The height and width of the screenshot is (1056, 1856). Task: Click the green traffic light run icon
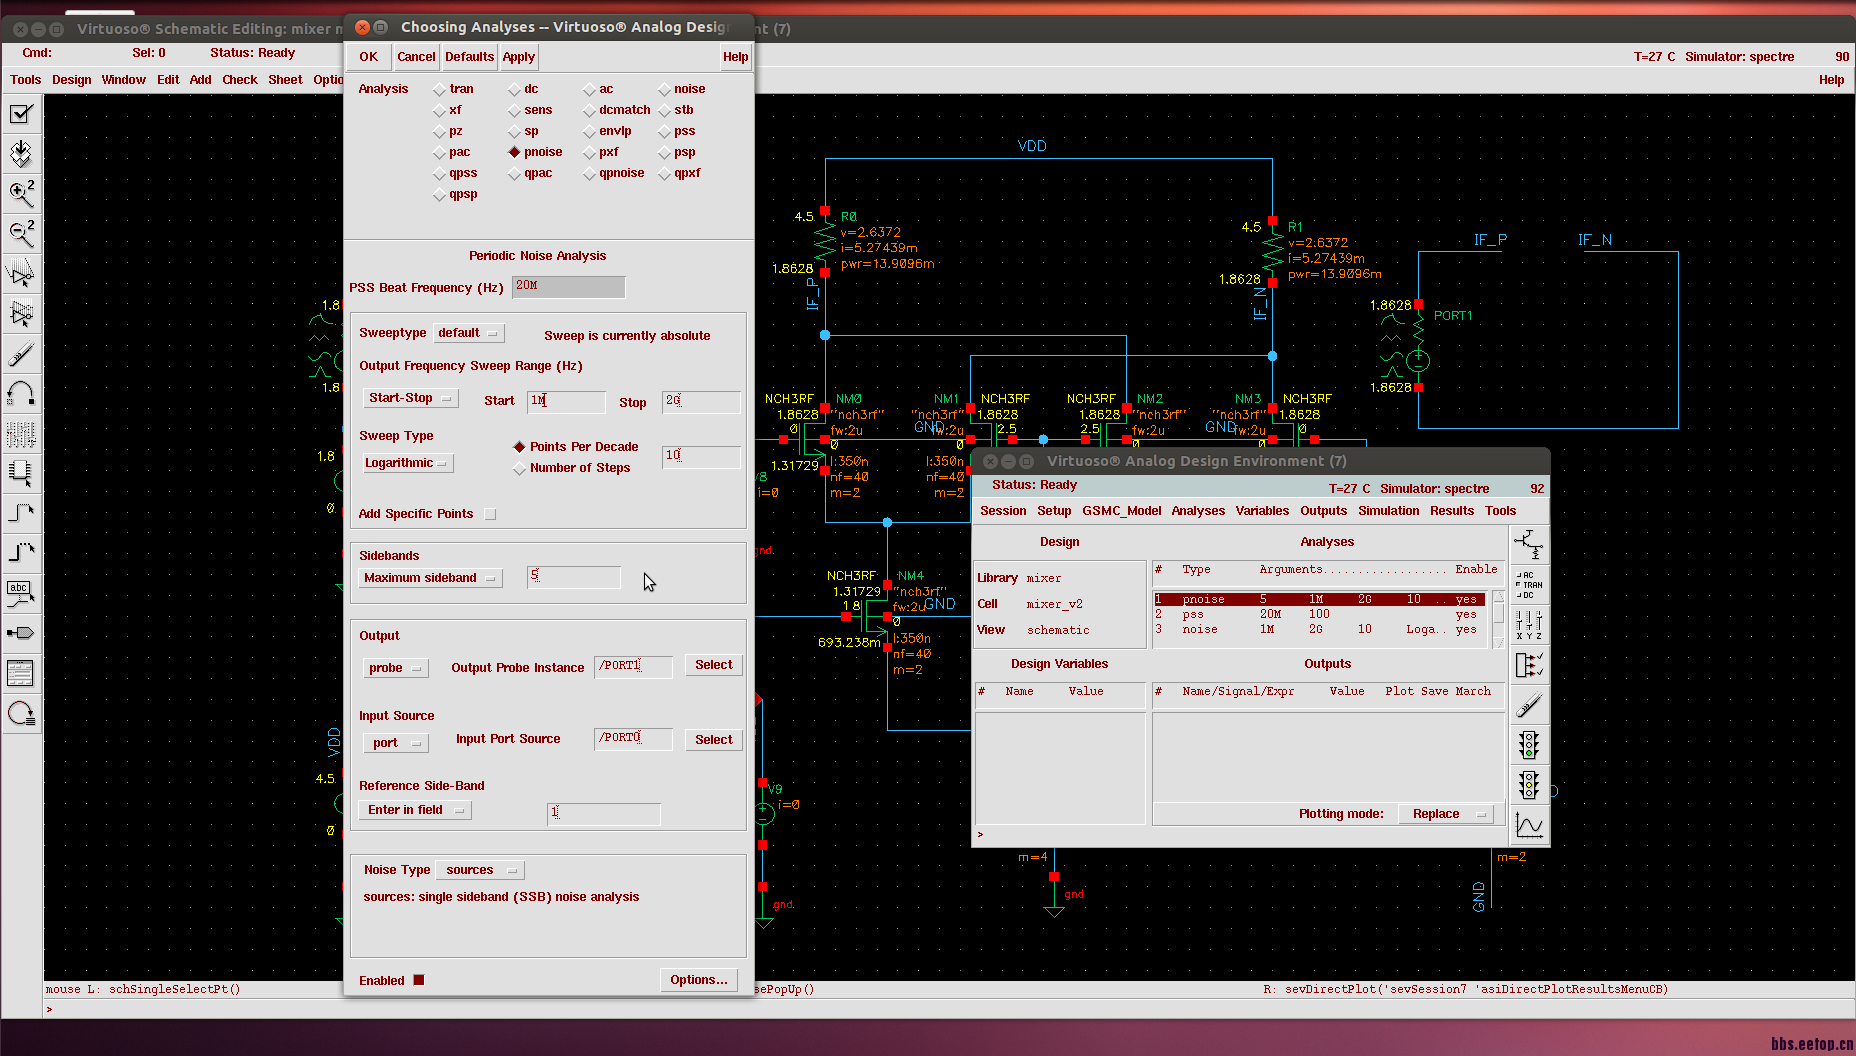pyautogui.click(x=1529, y=745)
